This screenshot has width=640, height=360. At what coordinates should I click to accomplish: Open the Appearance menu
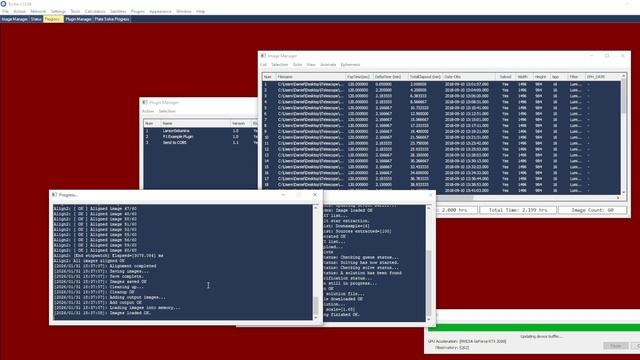pyautogui.click(x=160, y=11)
